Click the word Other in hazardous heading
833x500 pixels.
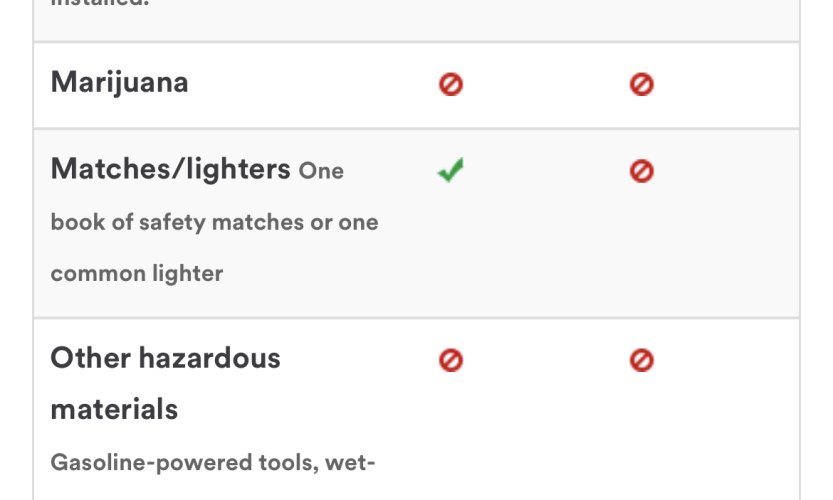(x=90, y=358)
